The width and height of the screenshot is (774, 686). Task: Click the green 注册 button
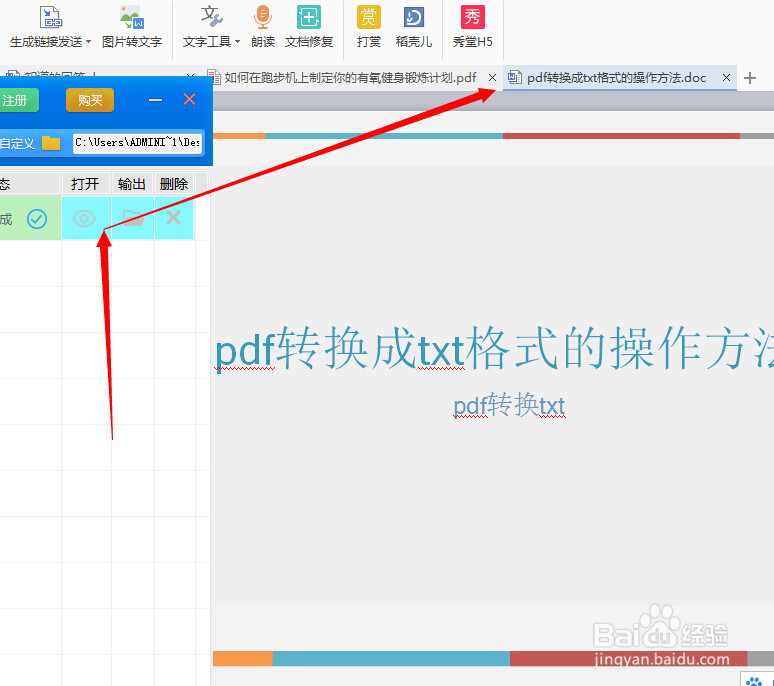click(x=18, y=101)
